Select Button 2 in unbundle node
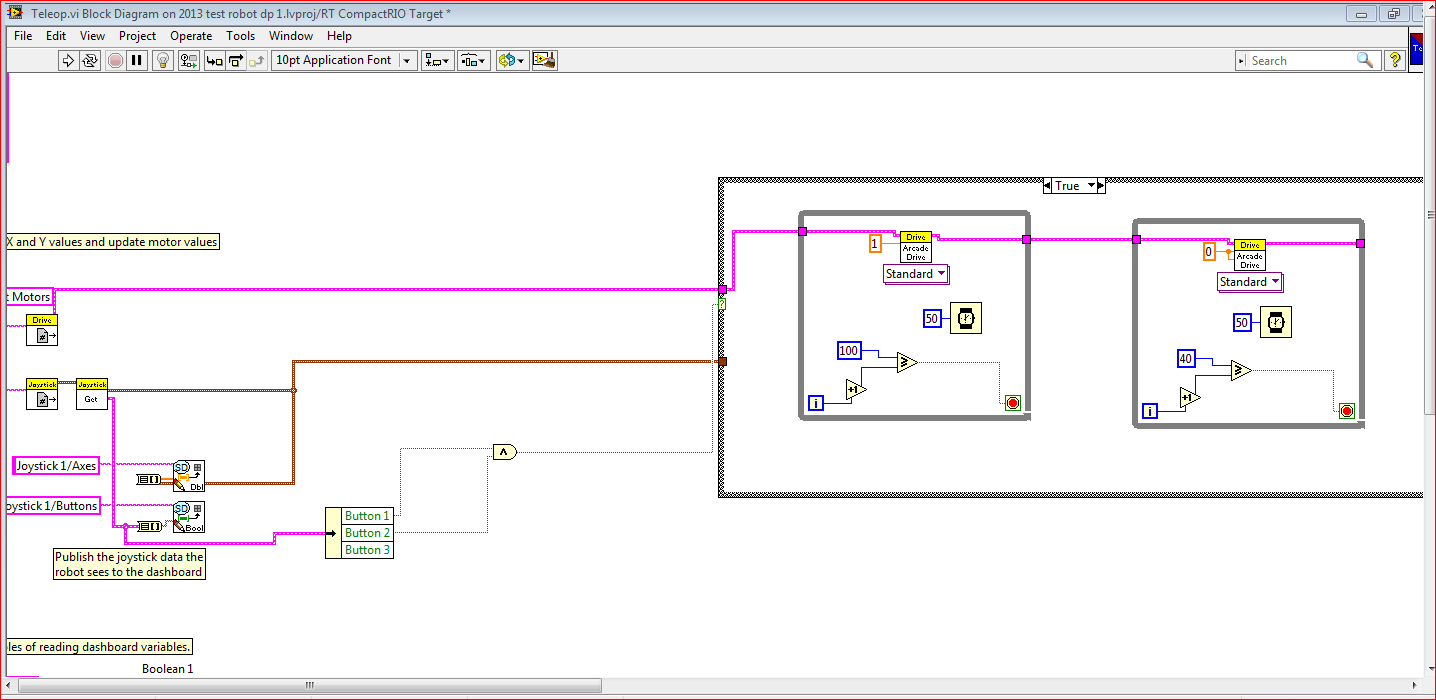 [x=367, y=533]
